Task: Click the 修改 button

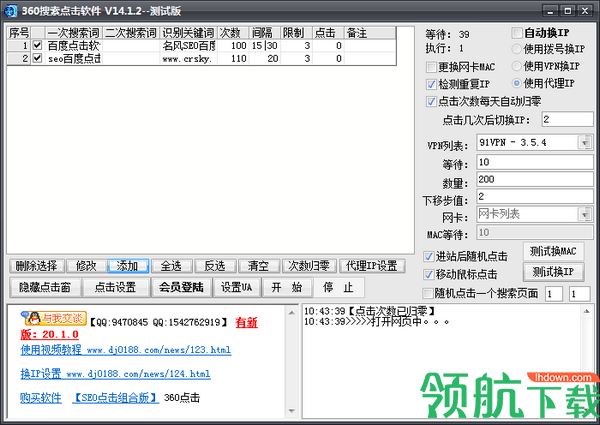Action: (x=86, y=266)
